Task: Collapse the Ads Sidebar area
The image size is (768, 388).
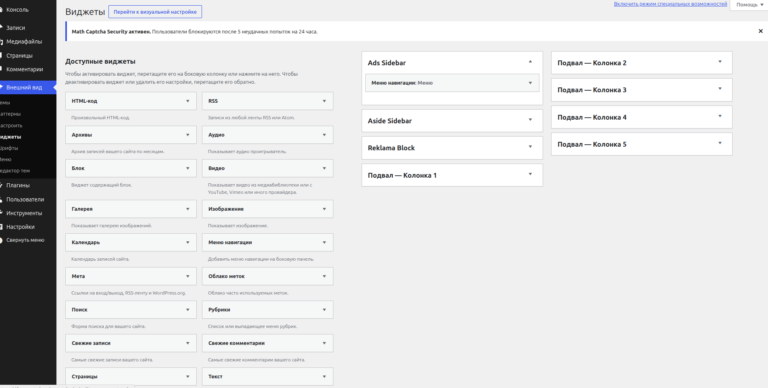Action: 530,62
